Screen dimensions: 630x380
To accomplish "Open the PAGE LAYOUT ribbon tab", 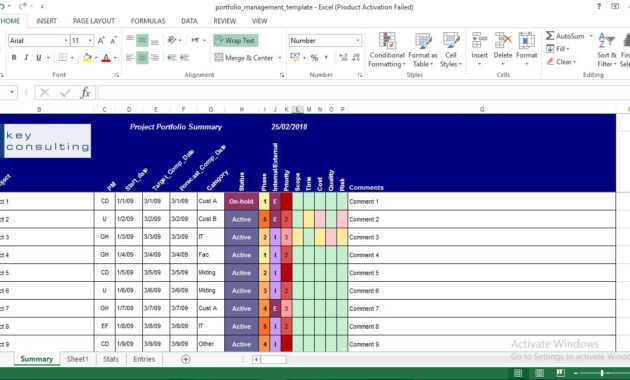I will coord(94,21).
